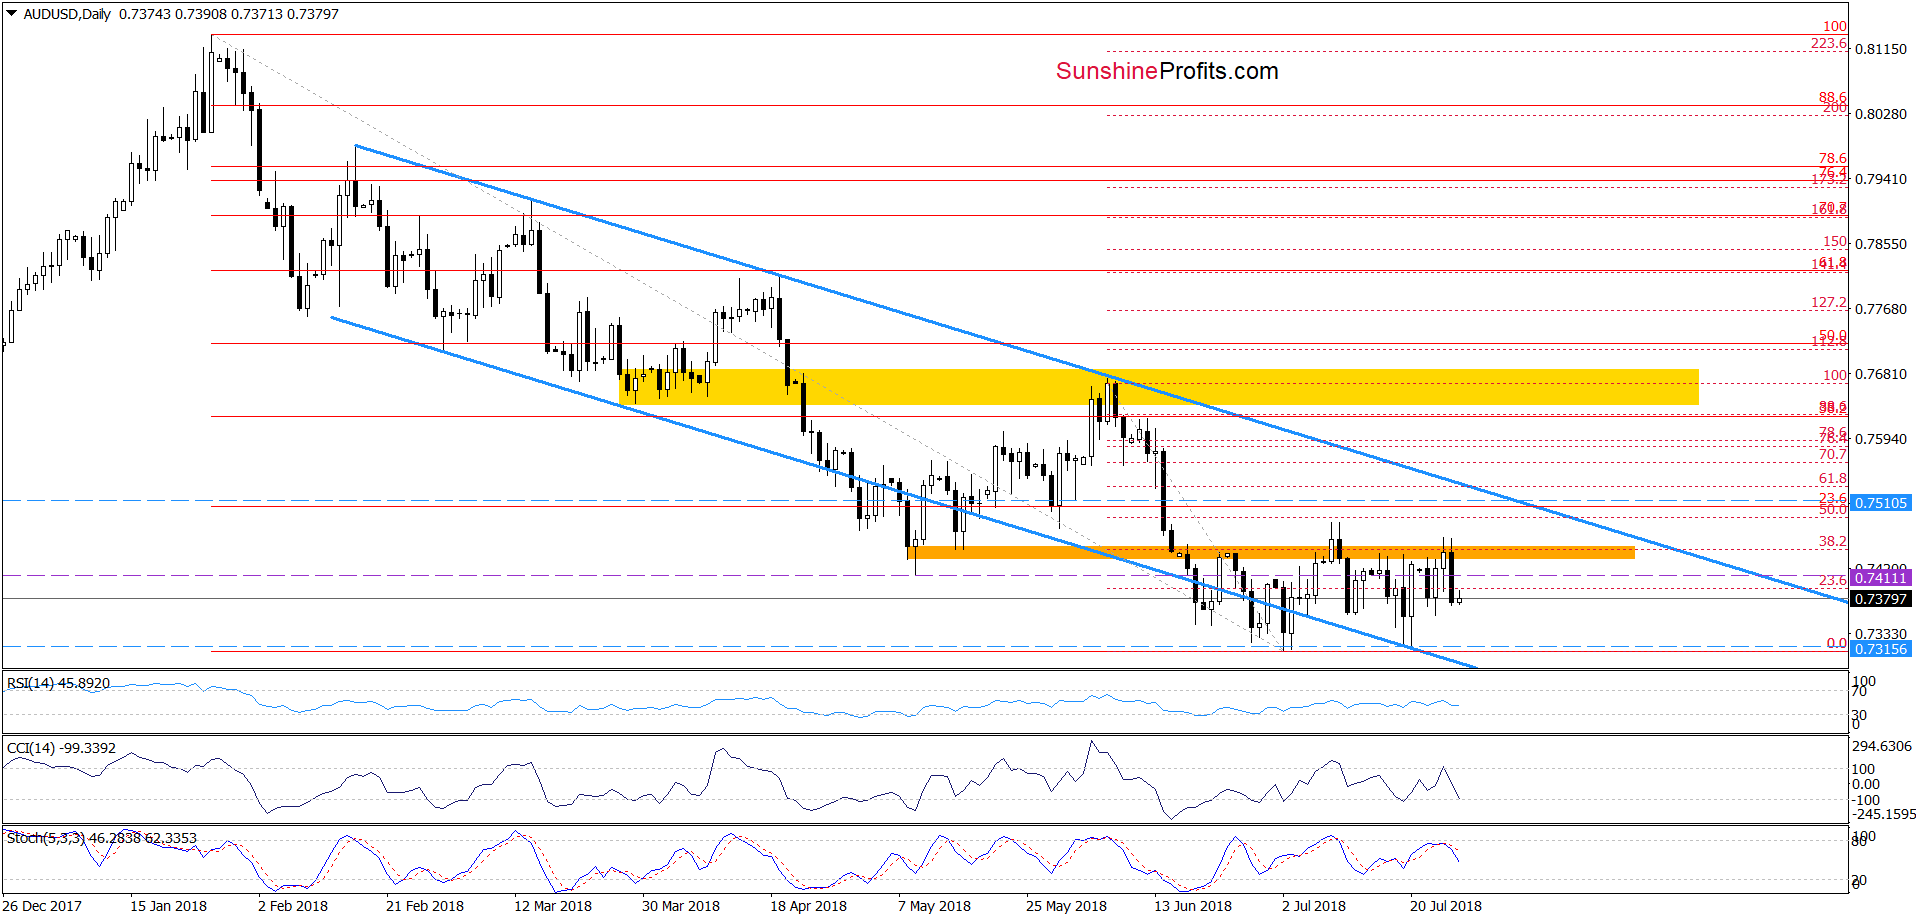Select 0.81150 on the price scale
The width and height of the screenshot is (1916, 920).
click(1881, 49)
